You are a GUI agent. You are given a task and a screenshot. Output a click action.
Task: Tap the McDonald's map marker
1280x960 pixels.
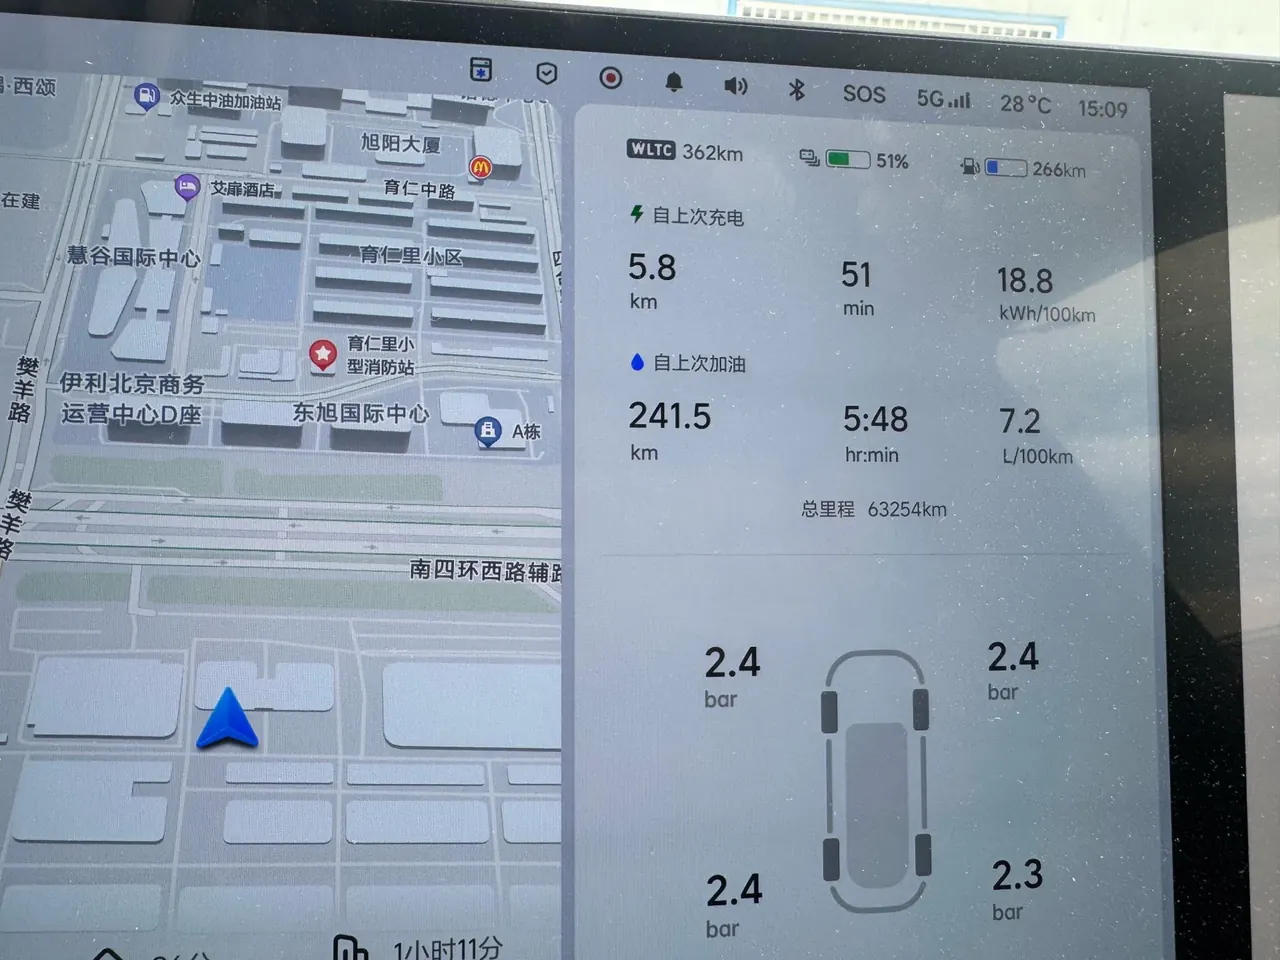coord(481,167)
